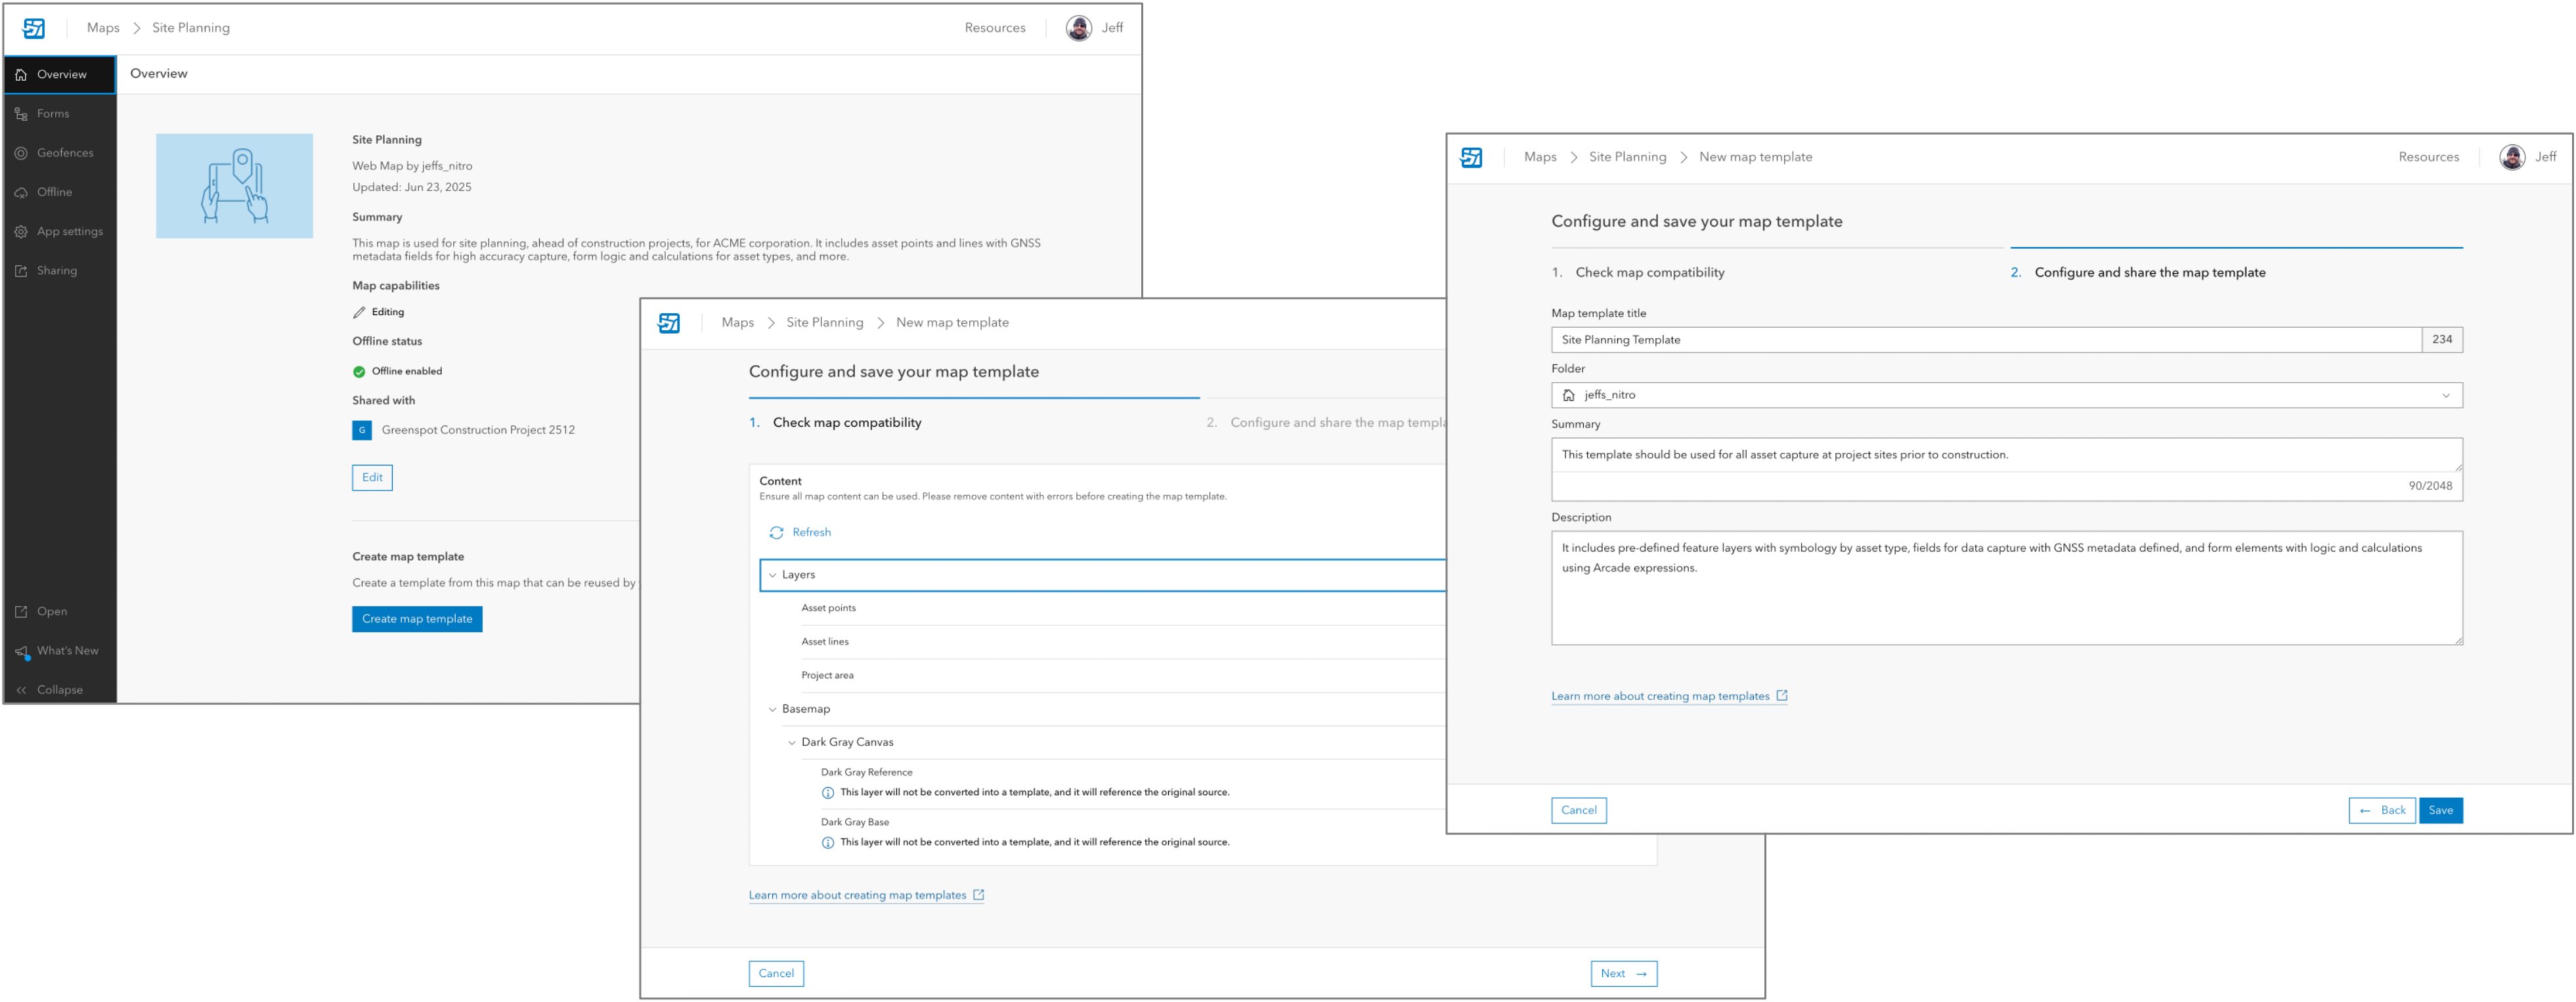
Task: Select the Overview tab in sidebar
Action: tap(60, 75)
